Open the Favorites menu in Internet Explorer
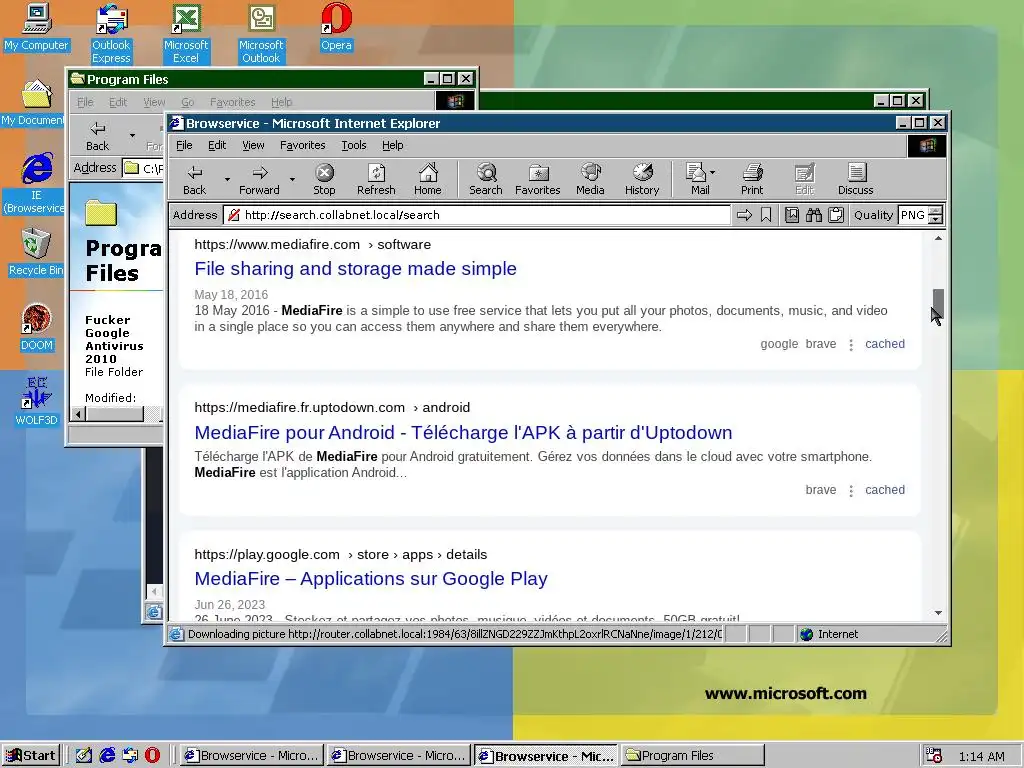Viewport: 1024px width, 768px height. pos(302,145)
